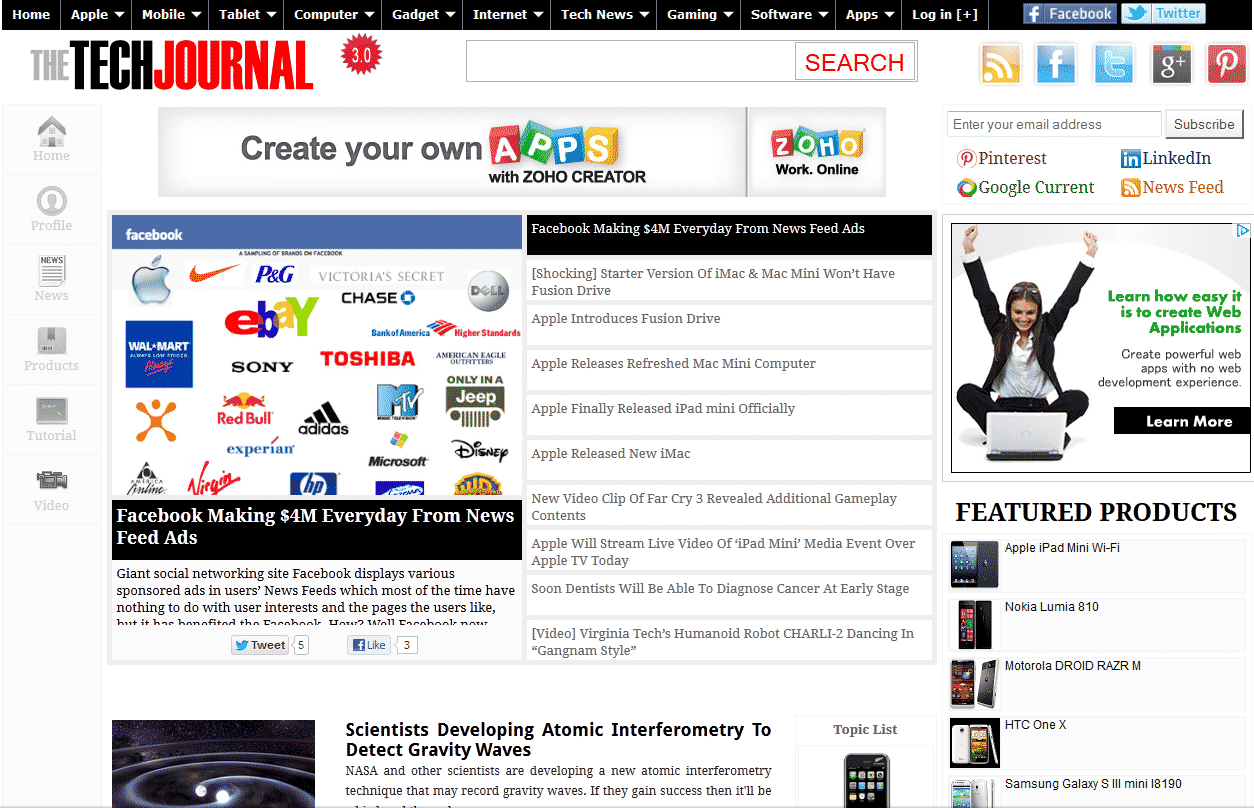The image size is (1254, 808).
Task: Expand the Software dropdown menu
Action: point(789,14)
